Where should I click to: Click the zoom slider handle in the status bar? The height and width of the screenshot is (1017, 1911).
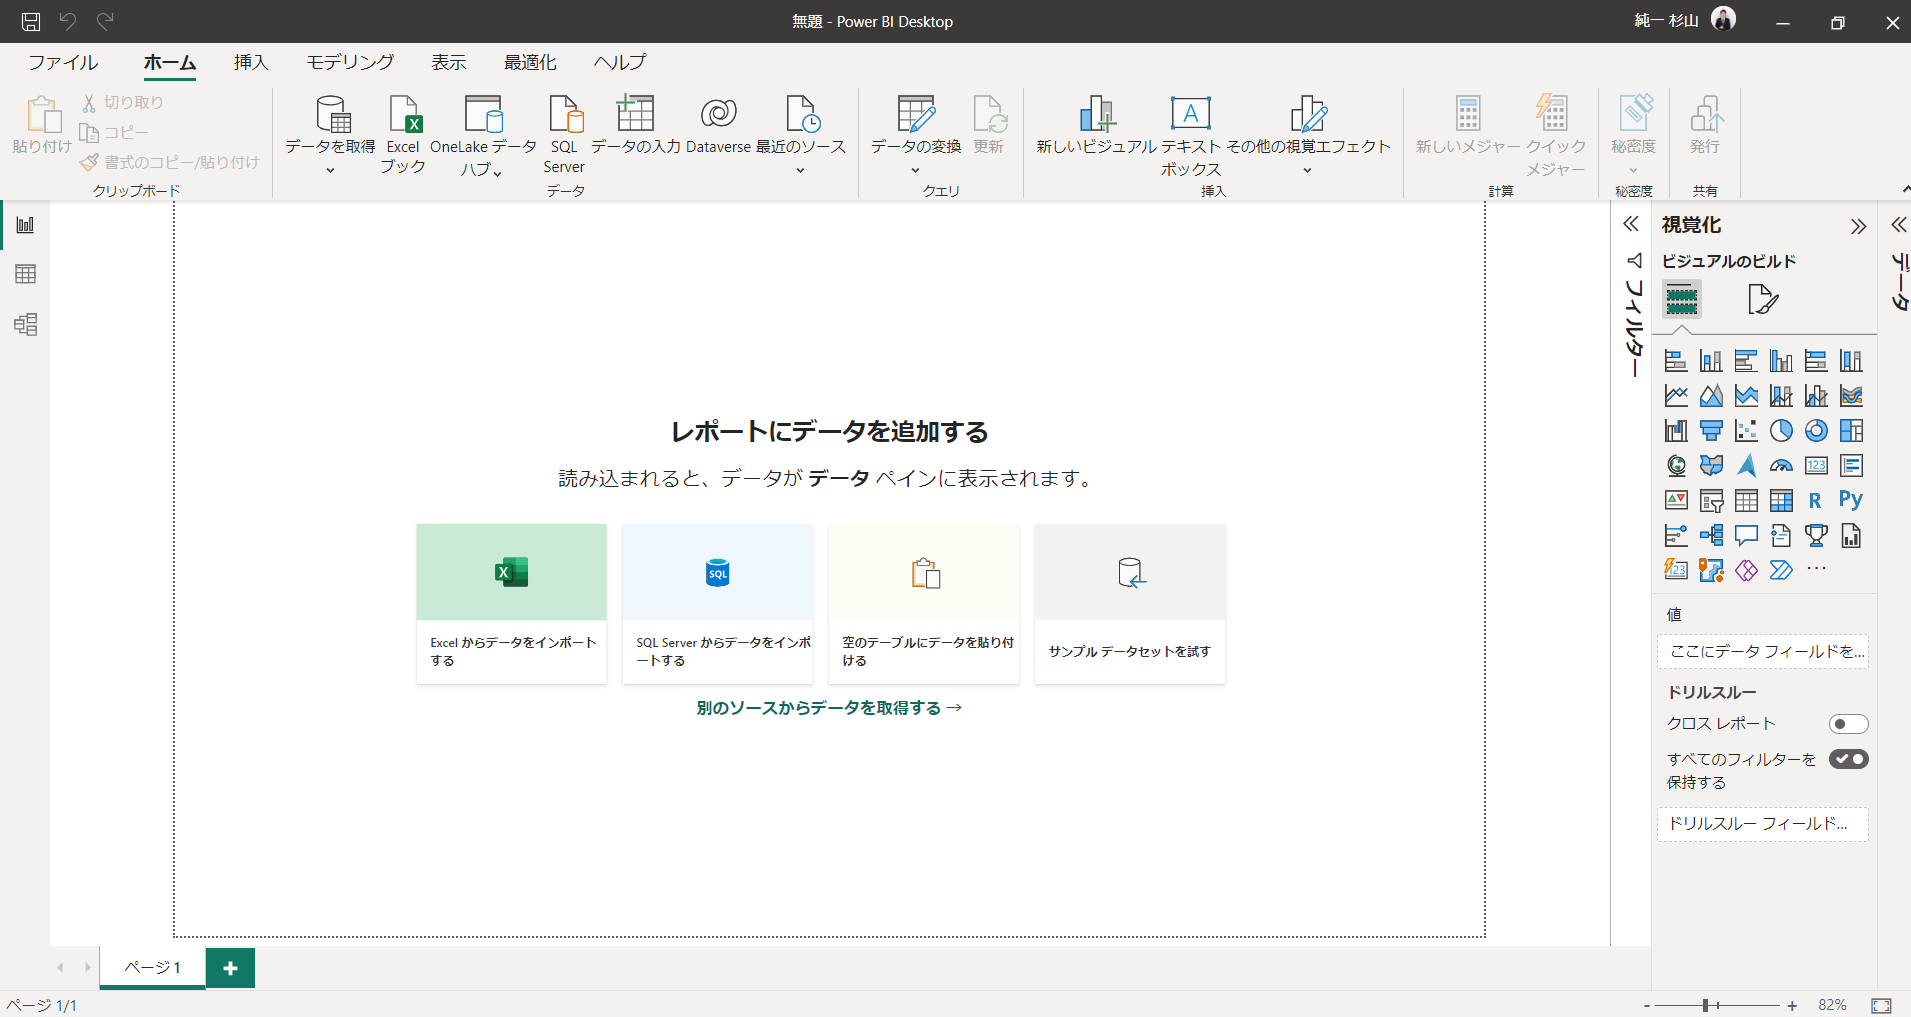coord(1705,1005)
